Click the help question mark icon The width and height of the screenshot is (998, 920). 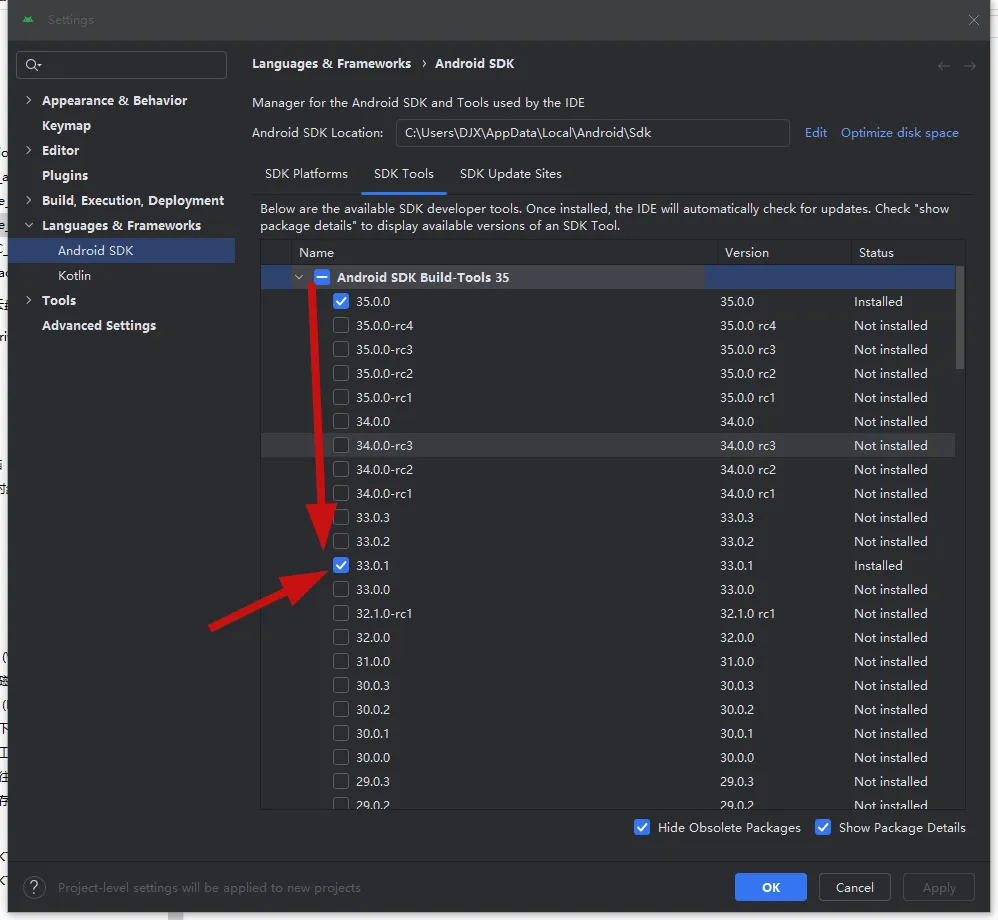tap(34, 887)
